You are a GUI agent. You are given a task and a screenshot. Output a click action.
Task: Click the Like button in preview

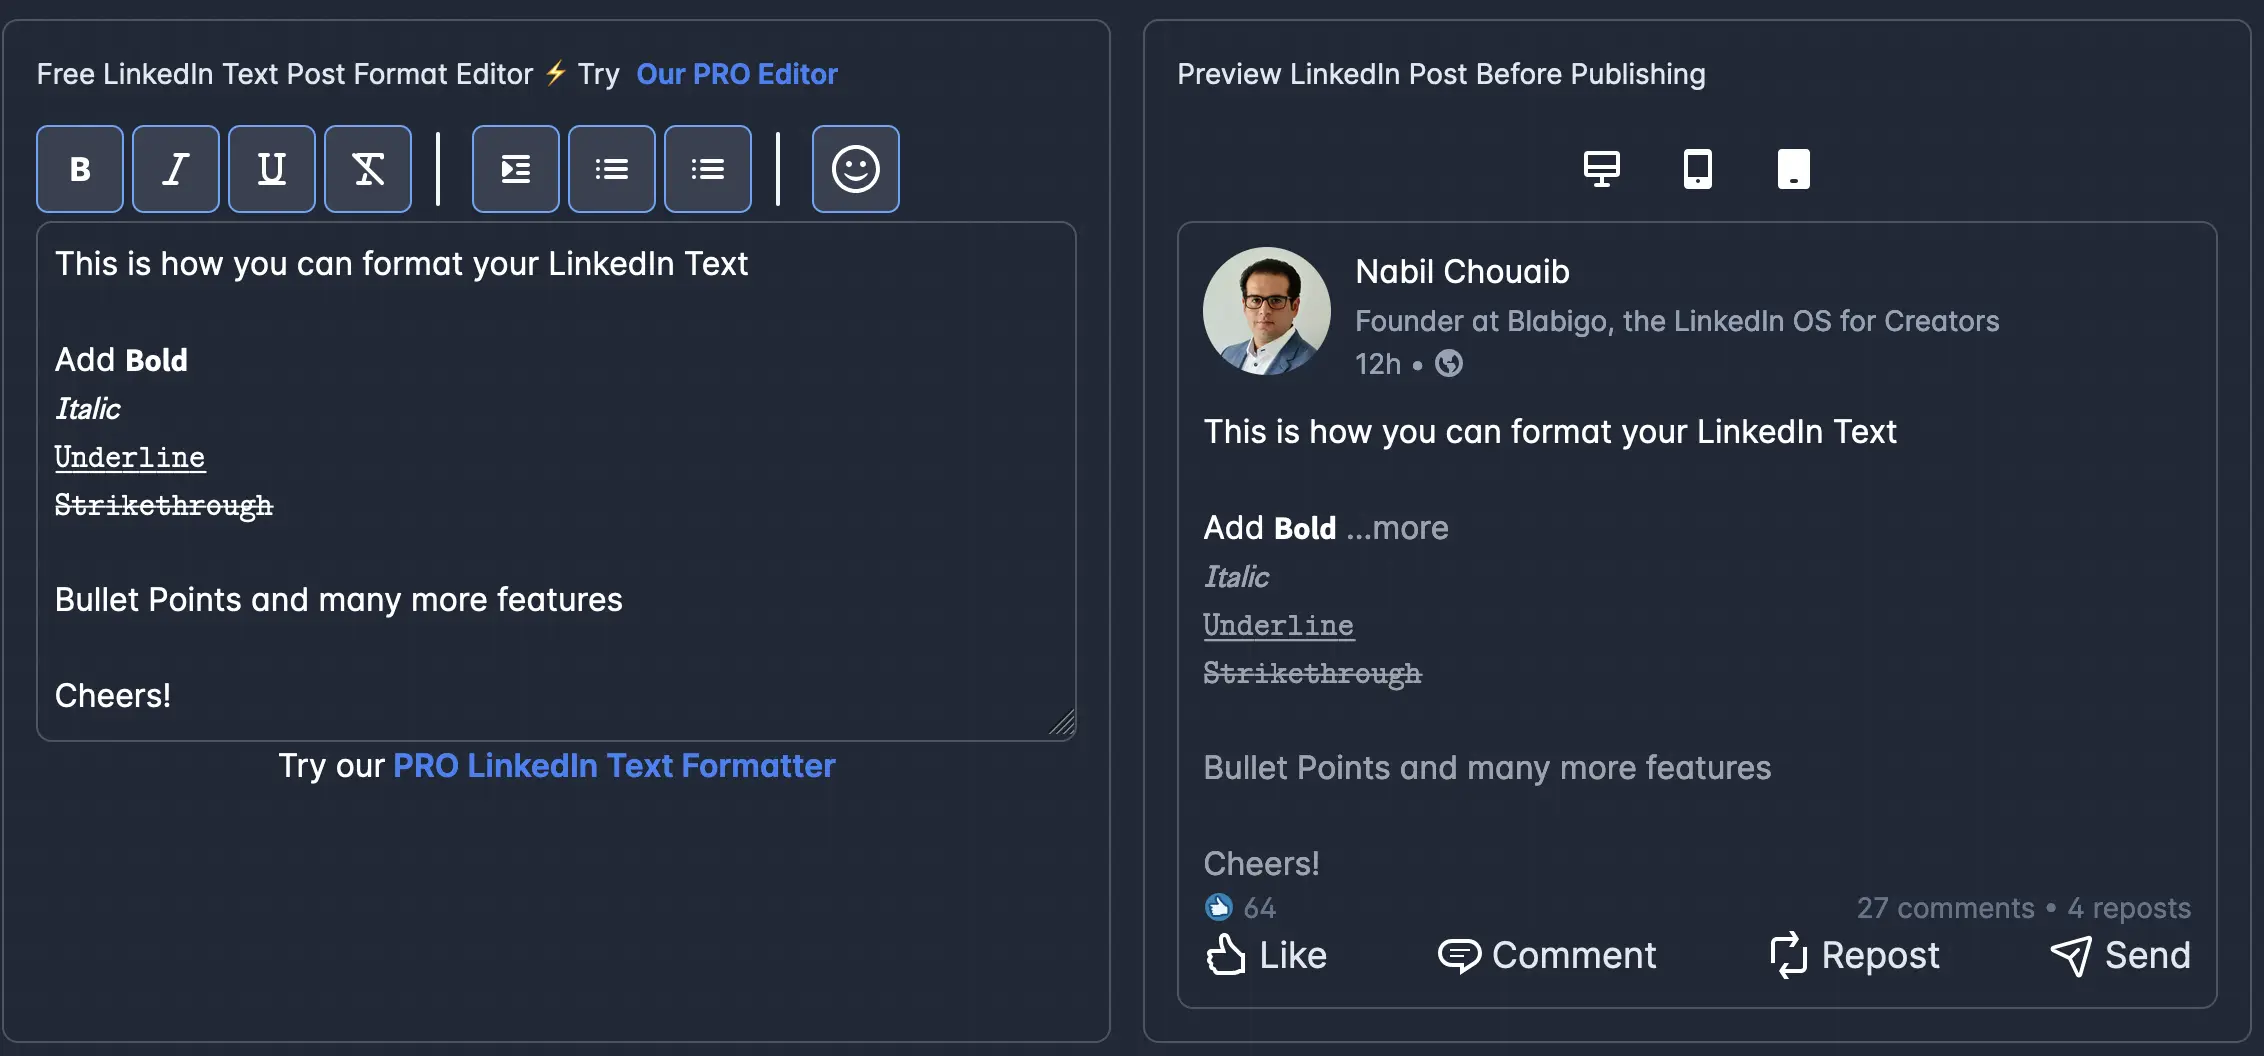coord(1266,955)
